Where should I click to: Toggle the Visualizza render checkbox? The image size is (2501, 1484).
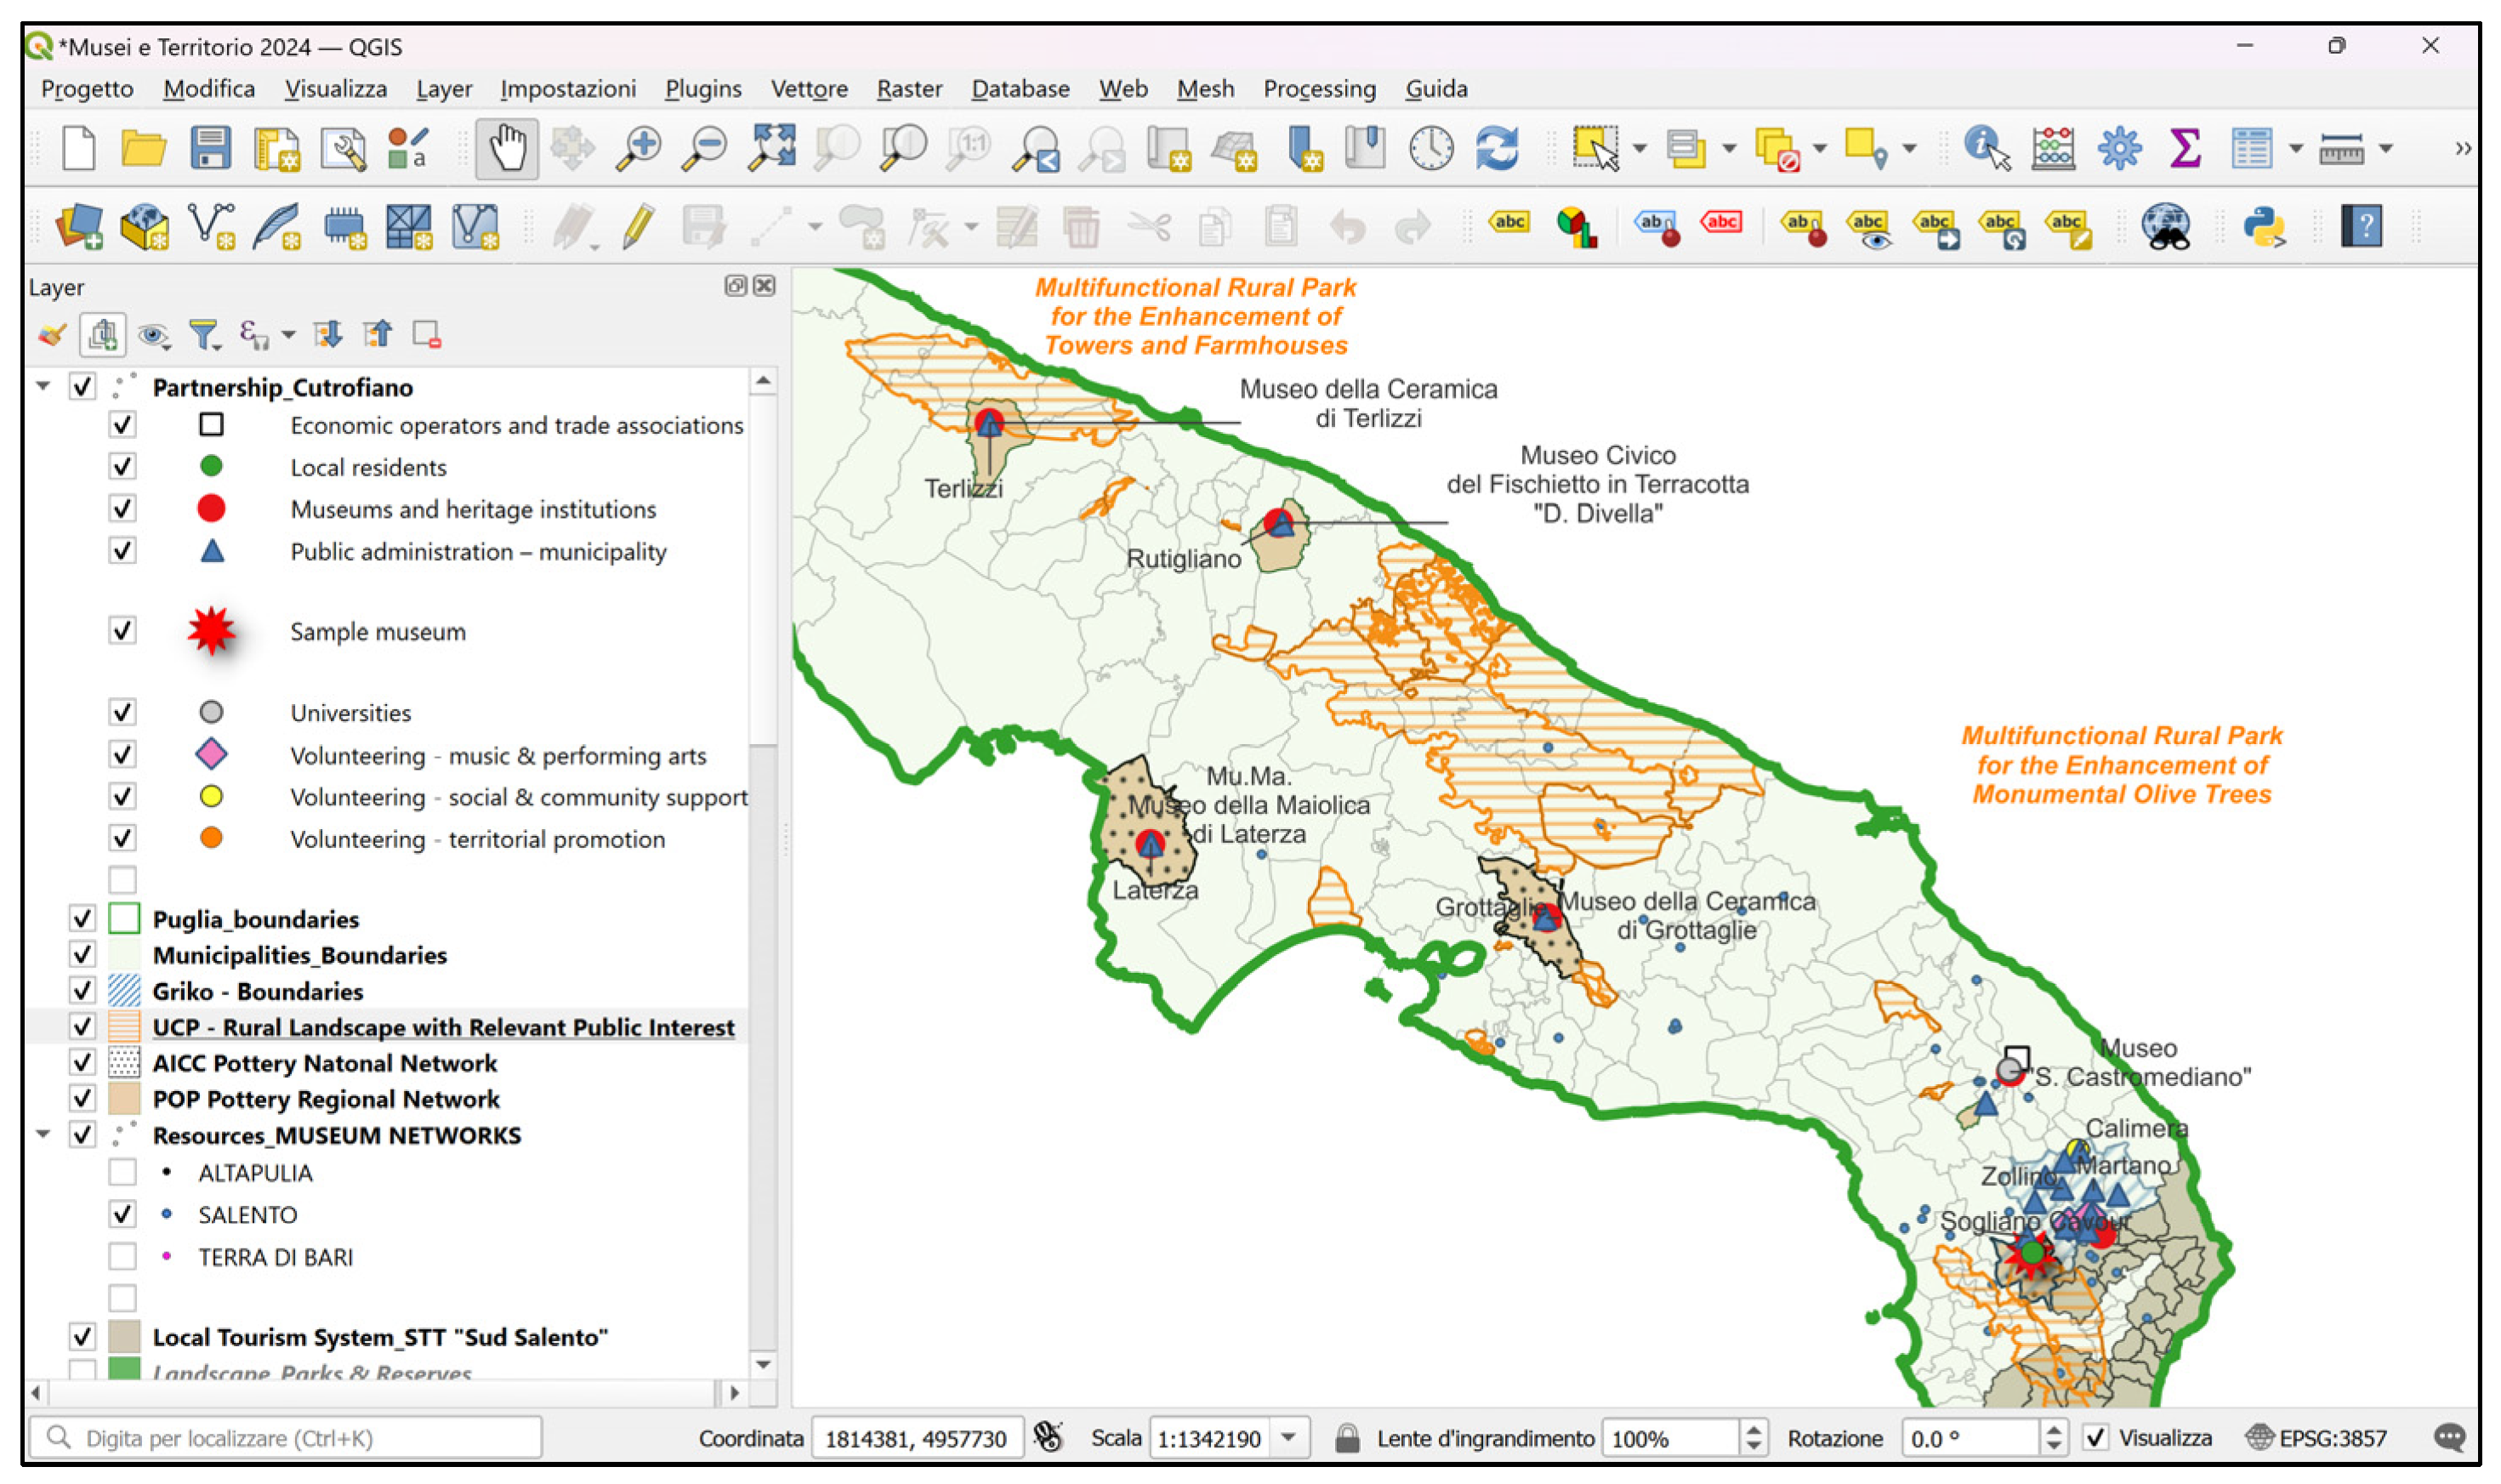[x=2095, y=1438]
